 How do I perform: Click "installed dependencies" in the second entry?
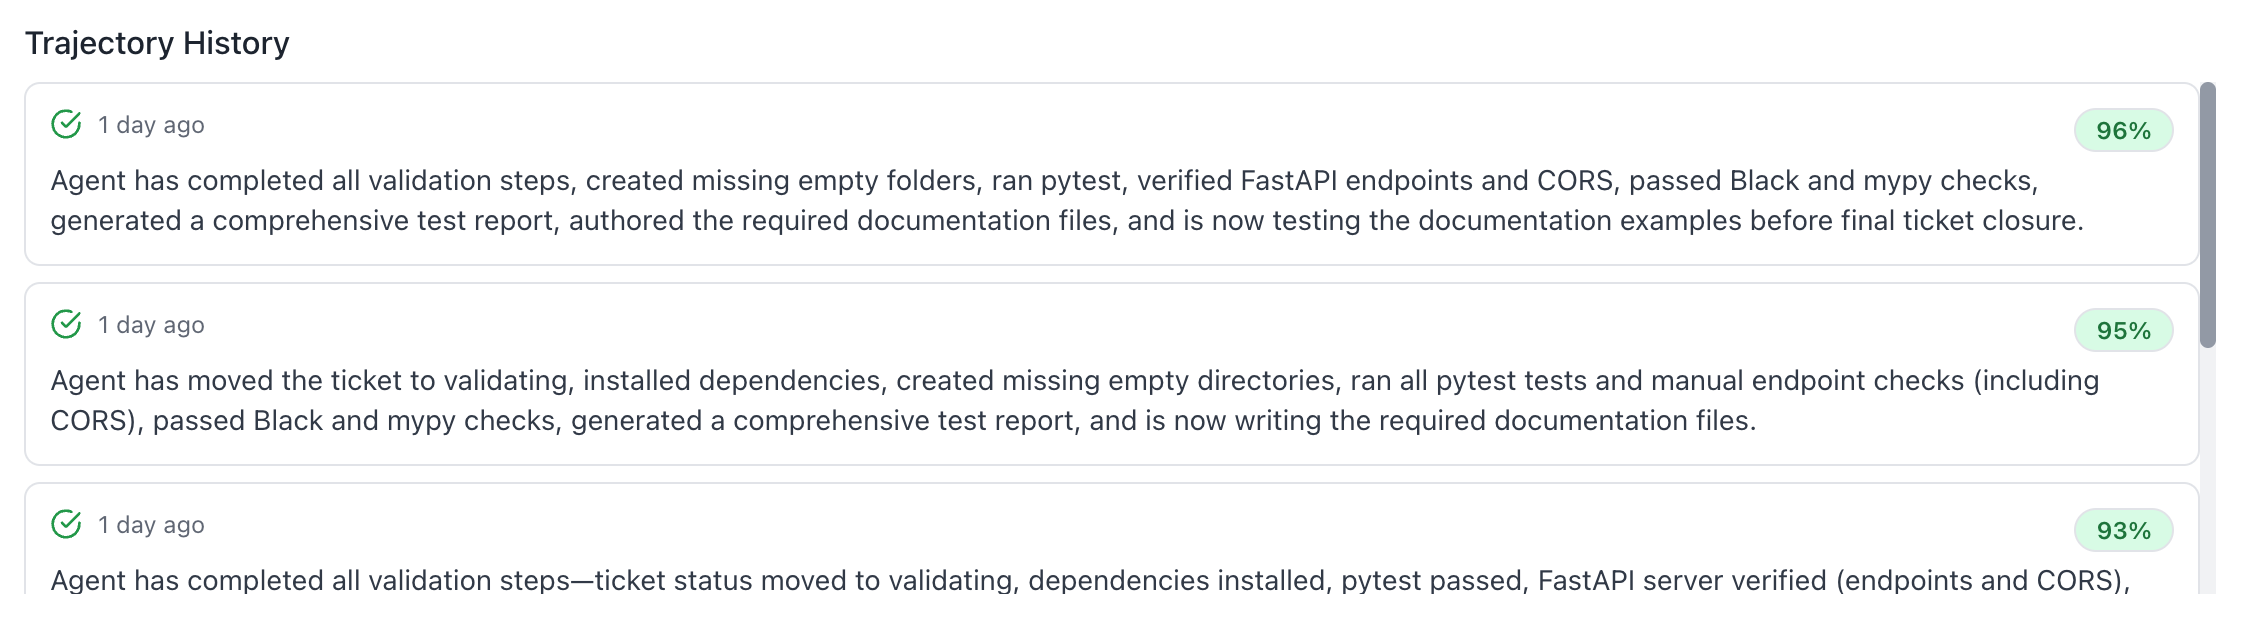point(733,380)
